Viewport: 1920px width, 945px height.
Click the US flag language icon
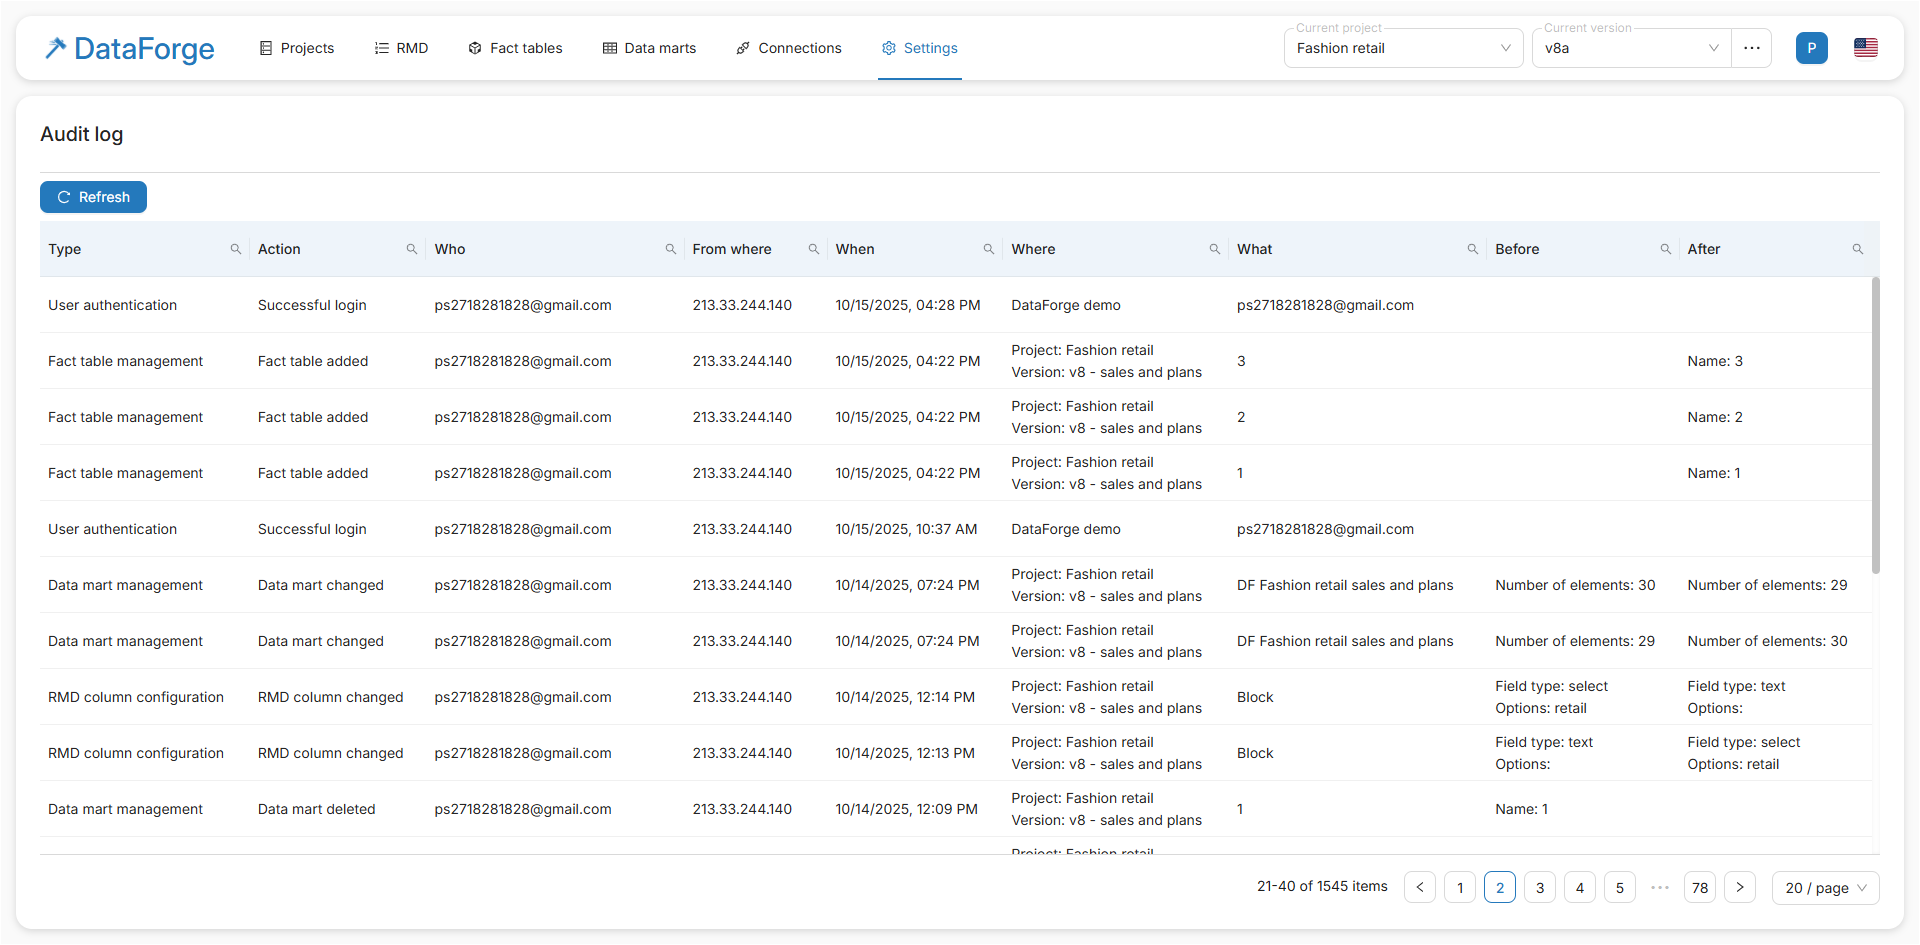click(1866, 48)
